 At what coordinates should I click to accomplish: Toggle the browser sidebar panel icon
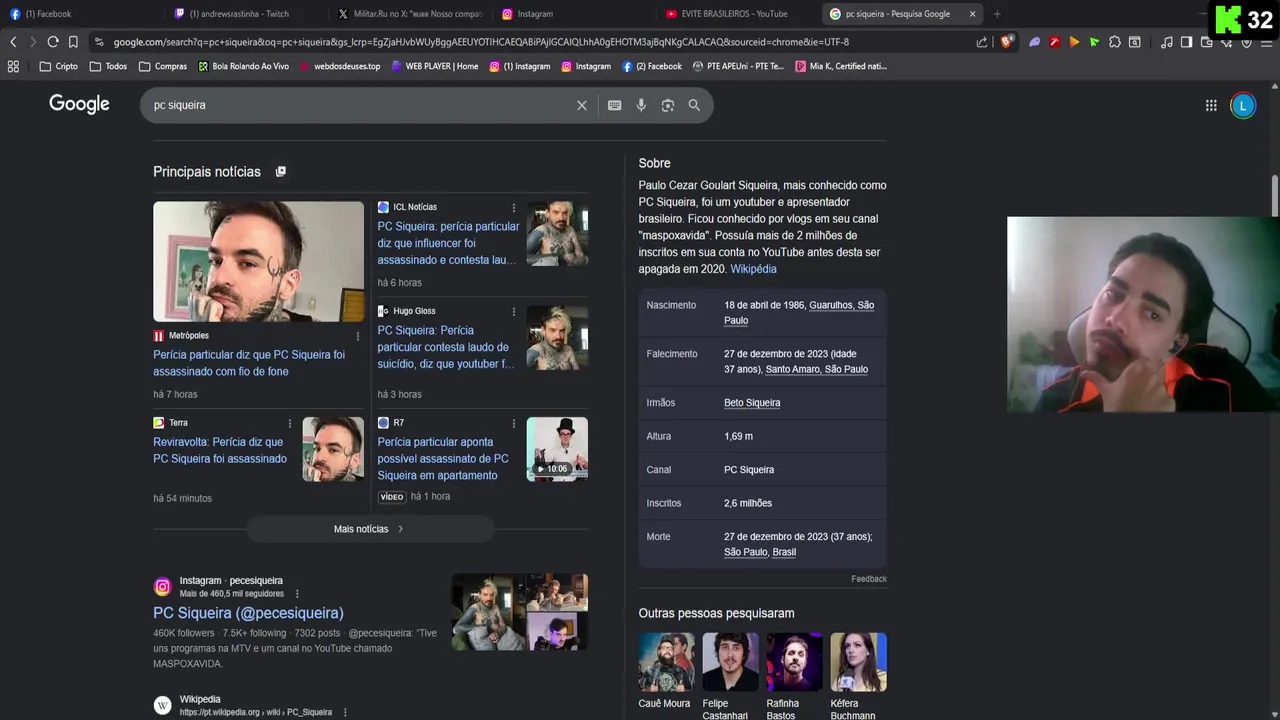tap(1186, 42)
